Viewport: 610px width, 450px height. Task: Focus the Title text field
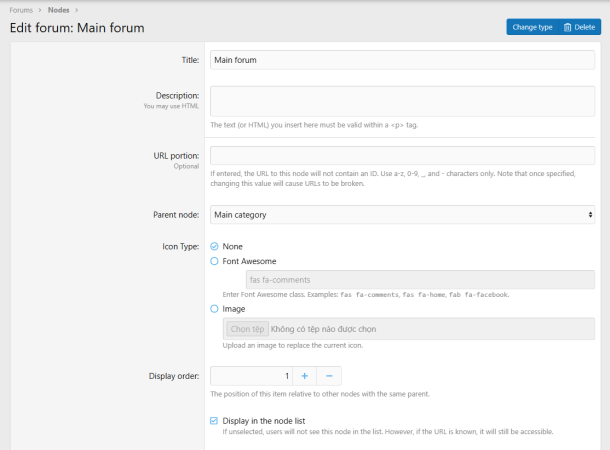402,60
